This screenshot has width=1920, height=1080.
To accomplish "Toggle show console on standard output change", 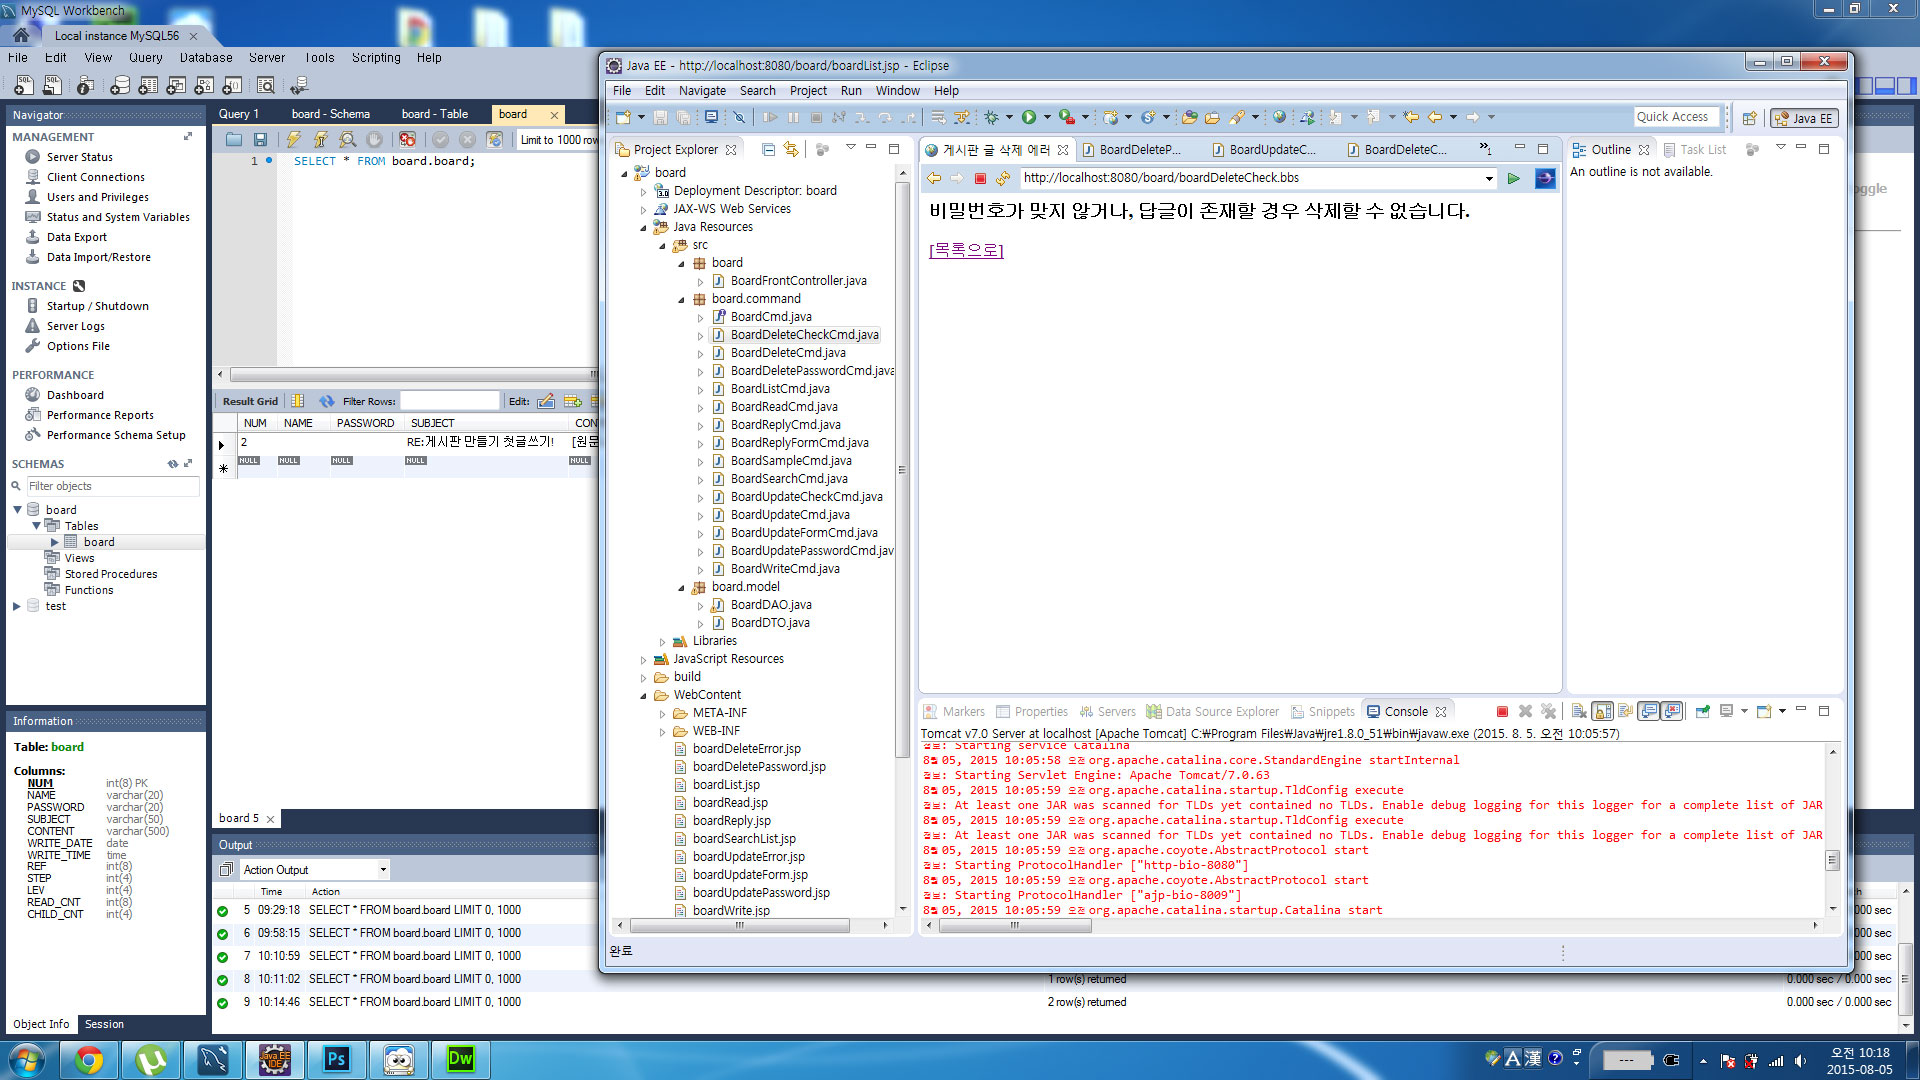I will click(1649, 712).
